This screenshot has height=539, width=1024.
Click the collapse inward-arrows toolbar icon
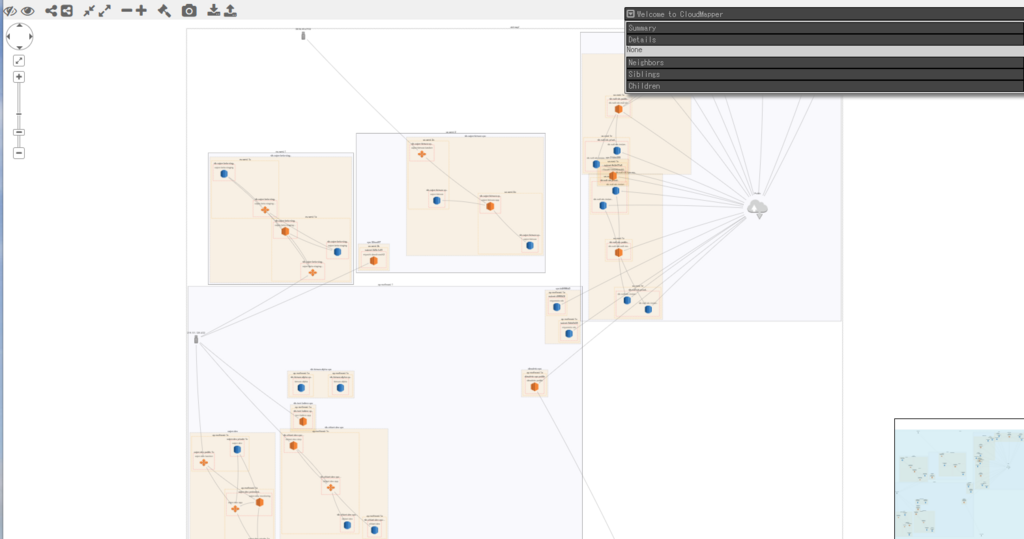click(x=89, y=10)
